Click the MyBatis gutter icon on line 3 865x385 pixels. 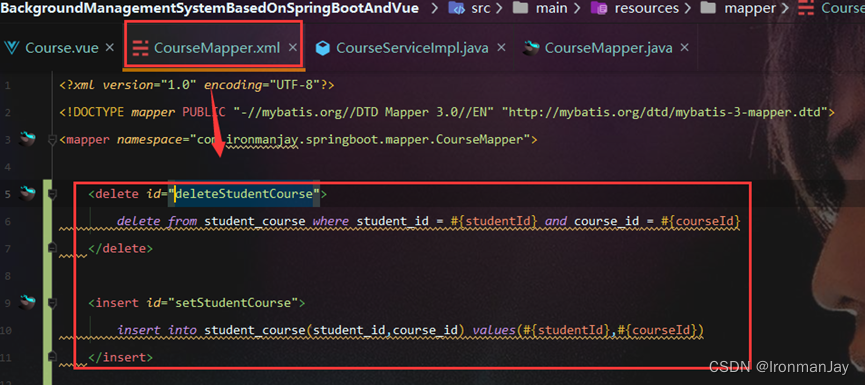tap(27, 140)
